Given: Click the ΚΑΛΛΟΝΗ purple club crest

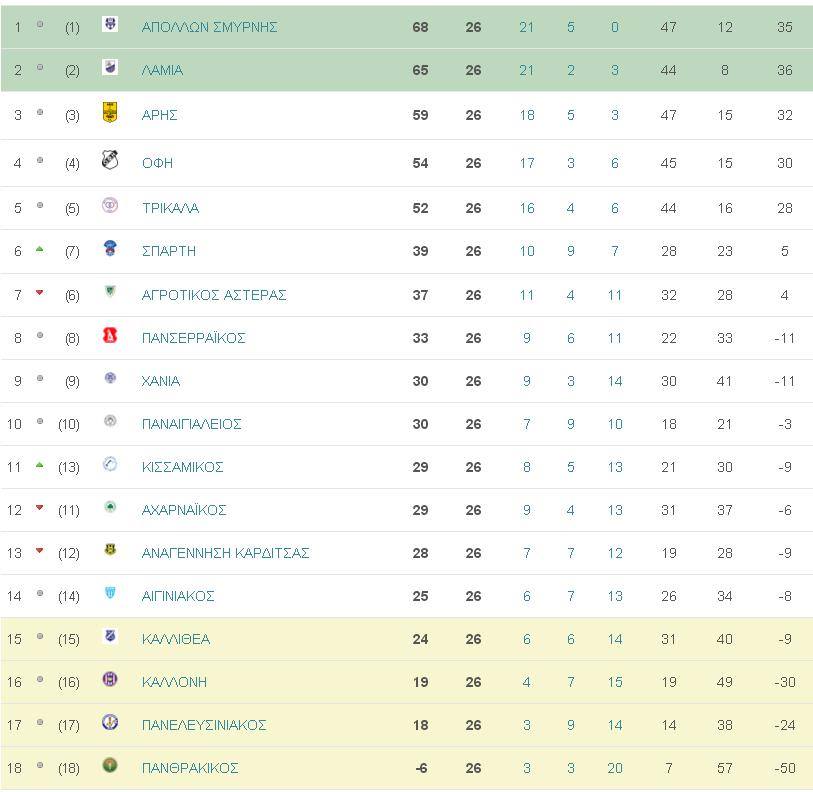Looking at the screenshot, I should [110, 679].
